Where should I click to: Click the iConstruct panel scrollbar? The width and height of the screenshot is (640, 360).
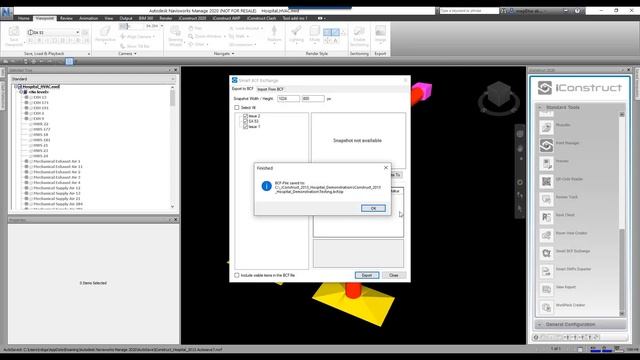point(622,213)
